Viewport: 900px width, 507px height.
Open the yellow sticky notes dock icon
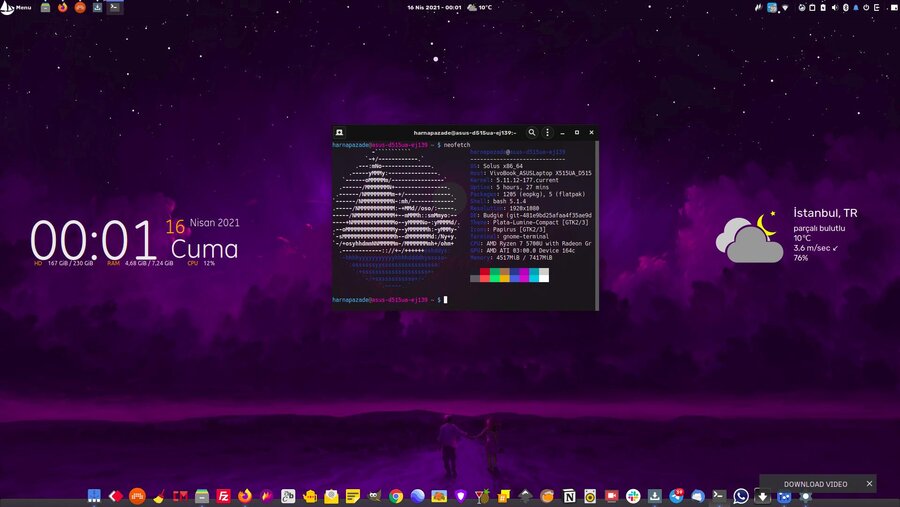352,496
